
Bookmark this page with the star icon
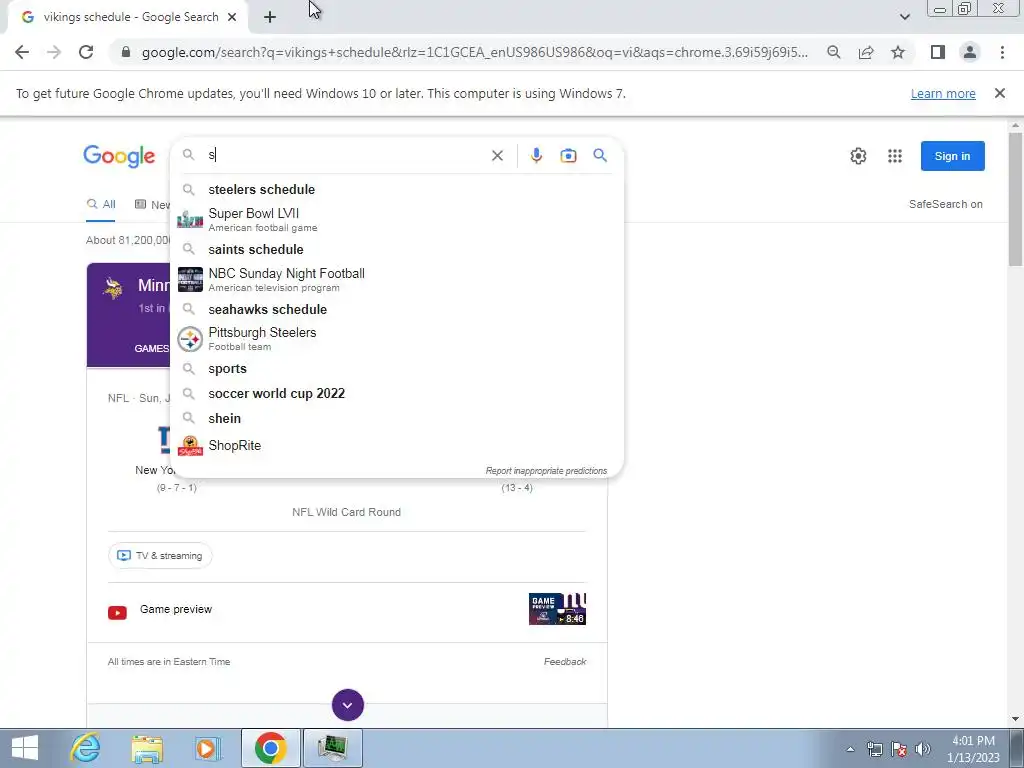coord(898,52)
